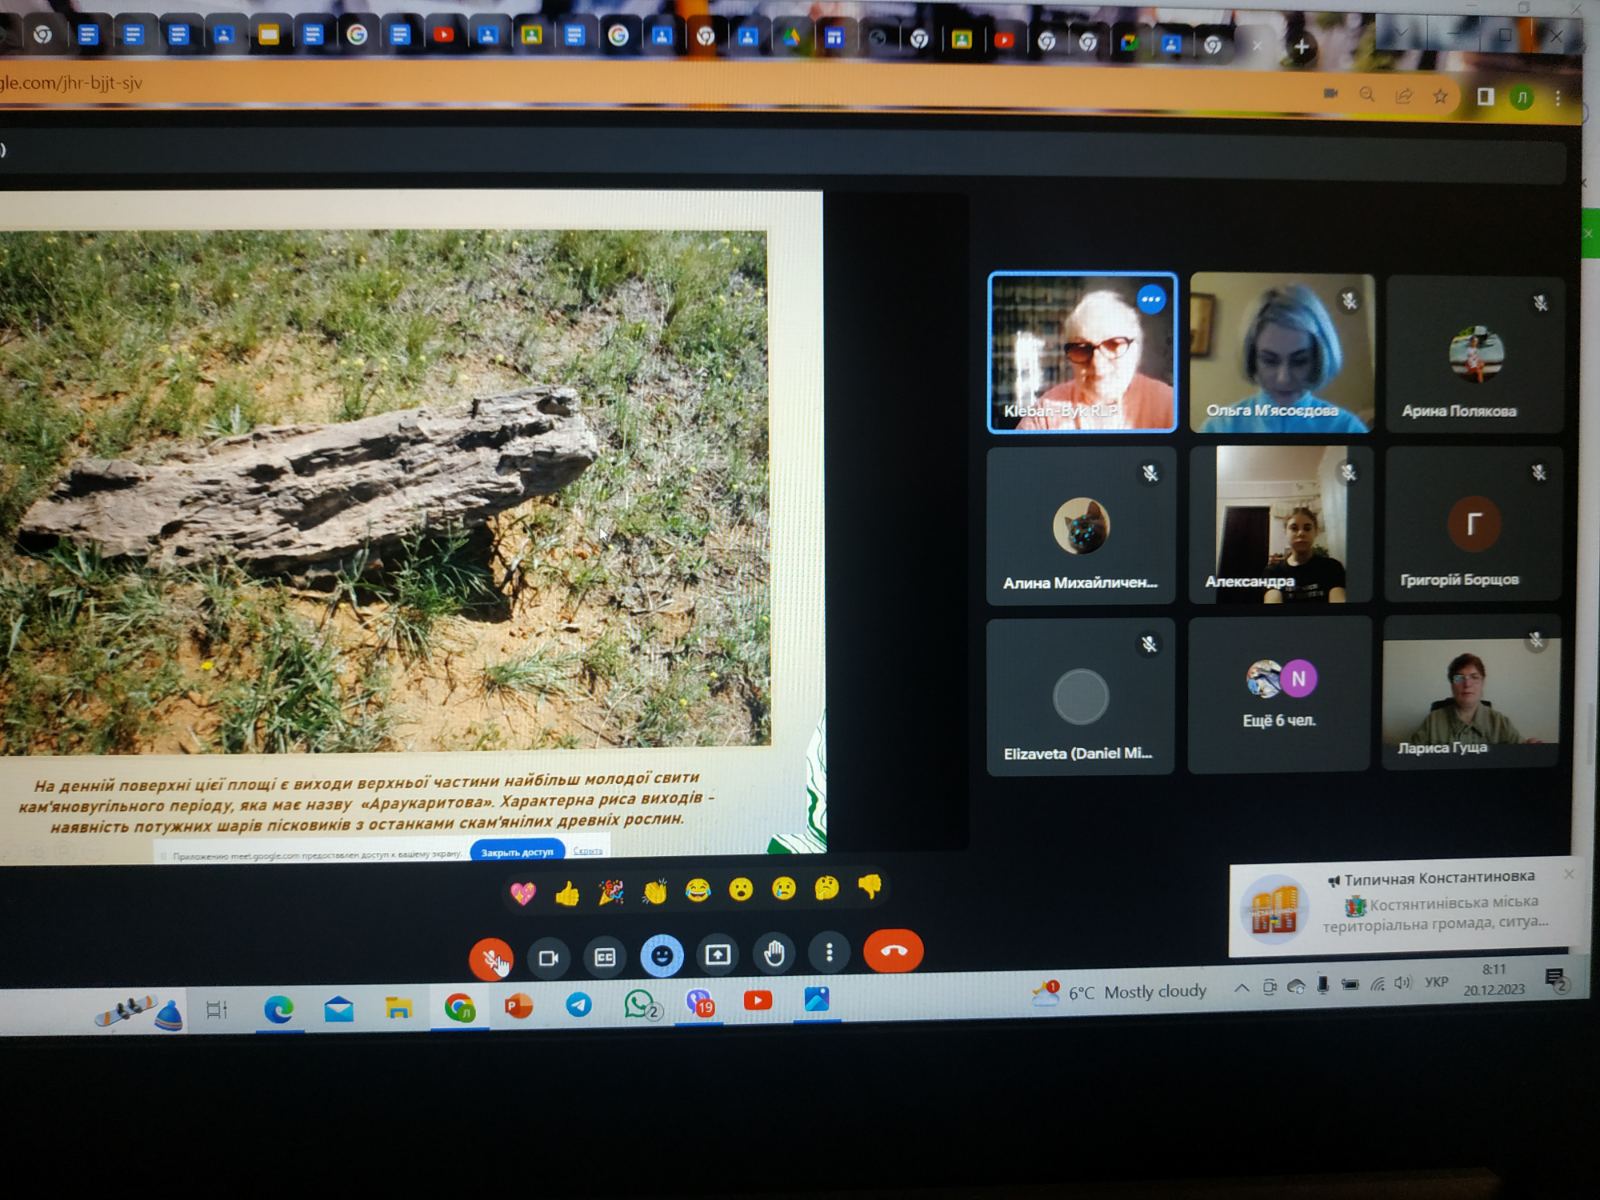This screenshot has height=1200, width=1600.
Task: Show the 'Ещё 6 чел.' participants tile
Action: (x=1279, y=694)
